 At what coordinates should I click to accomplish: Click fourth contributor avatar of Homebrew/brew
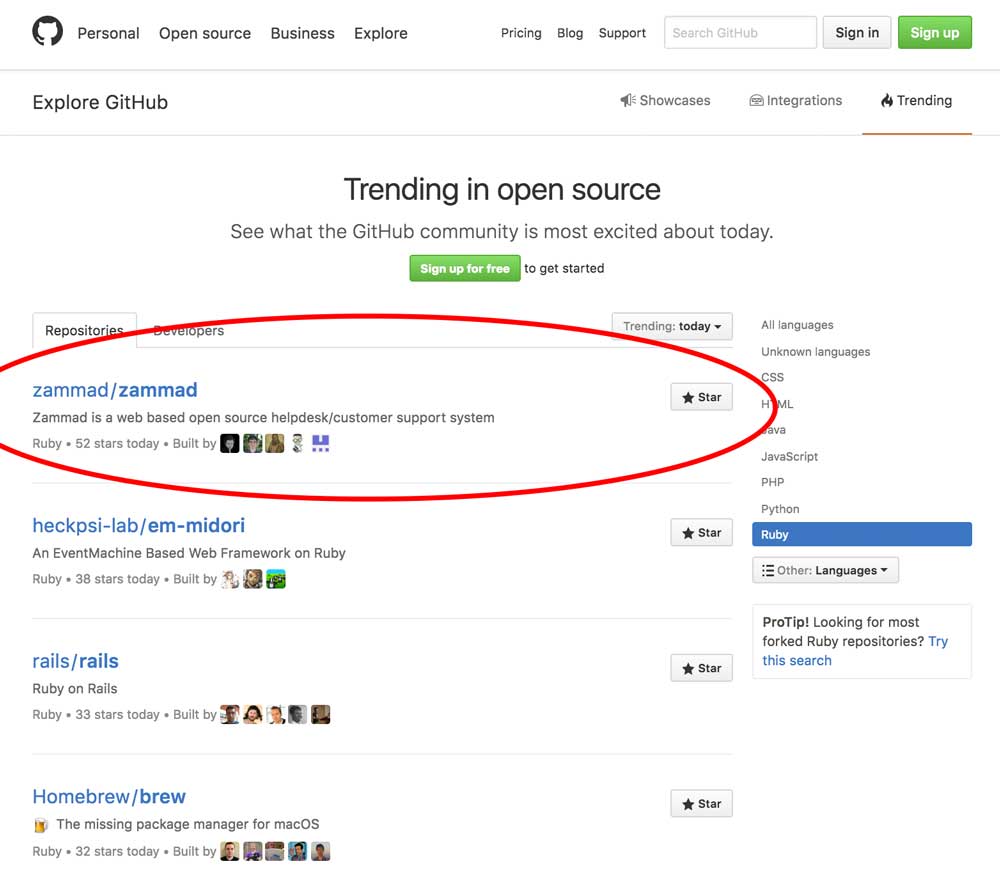point(297,851)
